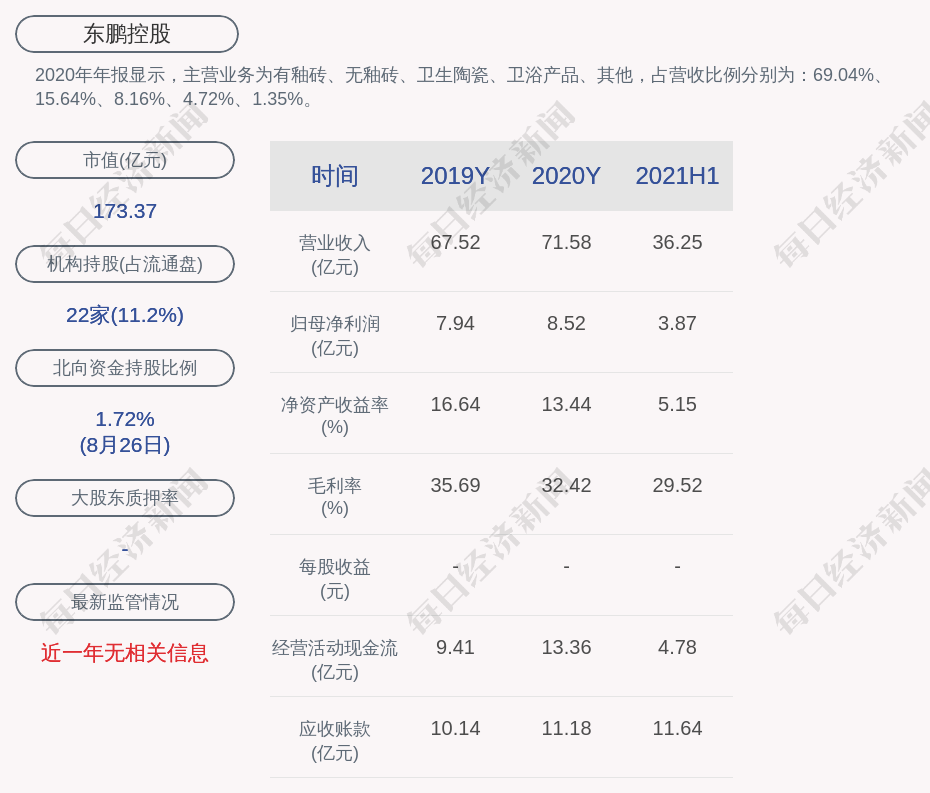
Task: Select the 2021H1 column header
Action: click(x=677, y=176)
